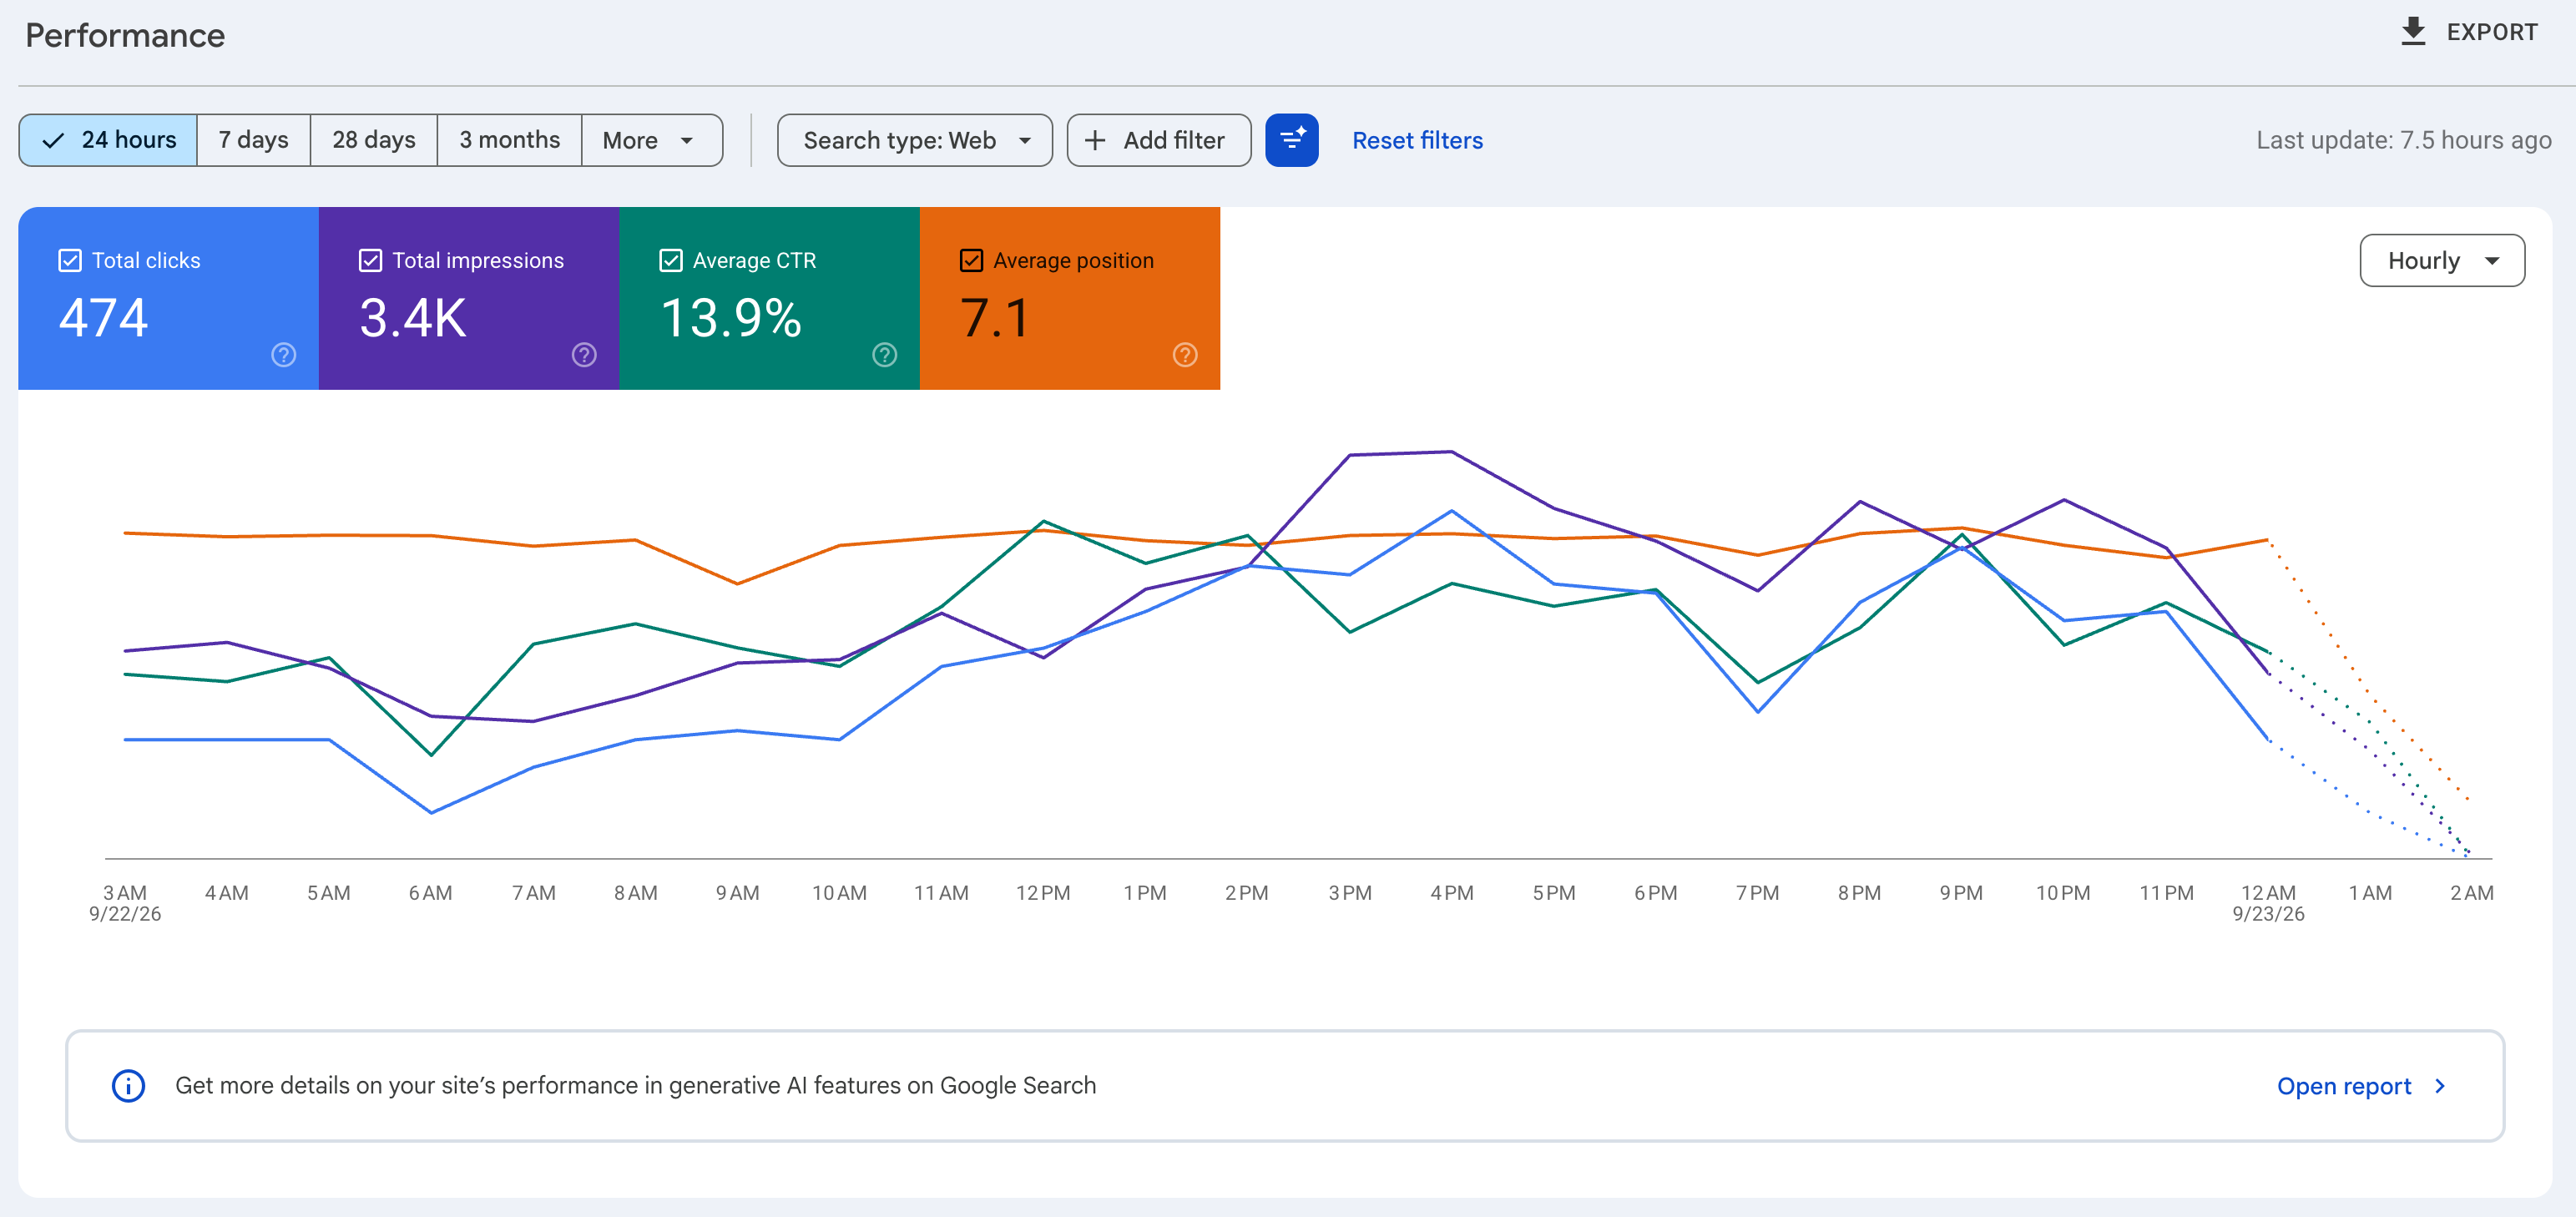Click the plus icon on Add filter
The width and height of the screenshot is (2576, 1217).
tap(1095, 140)
